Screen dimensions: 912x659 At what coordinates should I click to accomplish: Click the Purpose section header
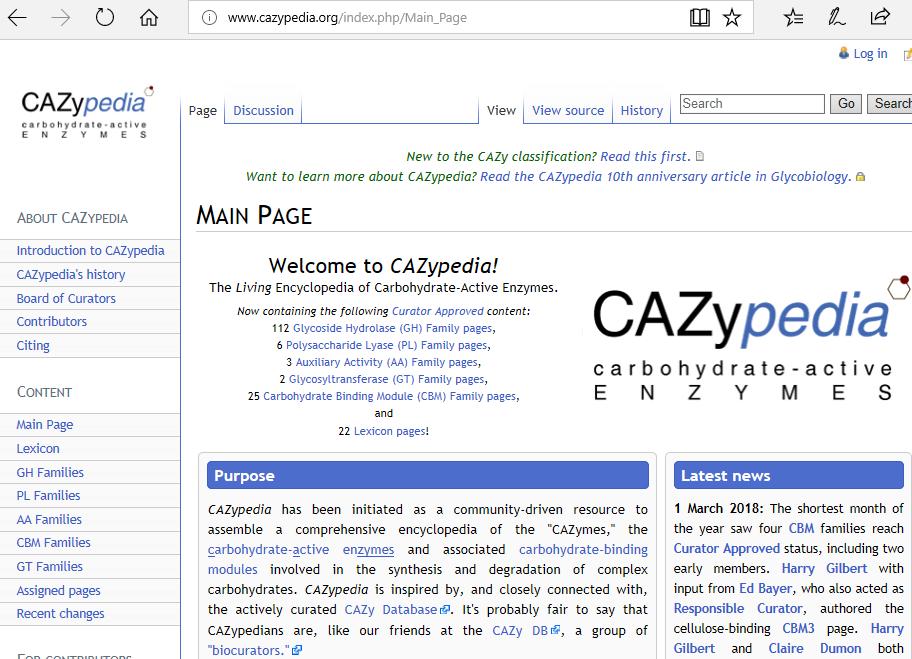428,475
